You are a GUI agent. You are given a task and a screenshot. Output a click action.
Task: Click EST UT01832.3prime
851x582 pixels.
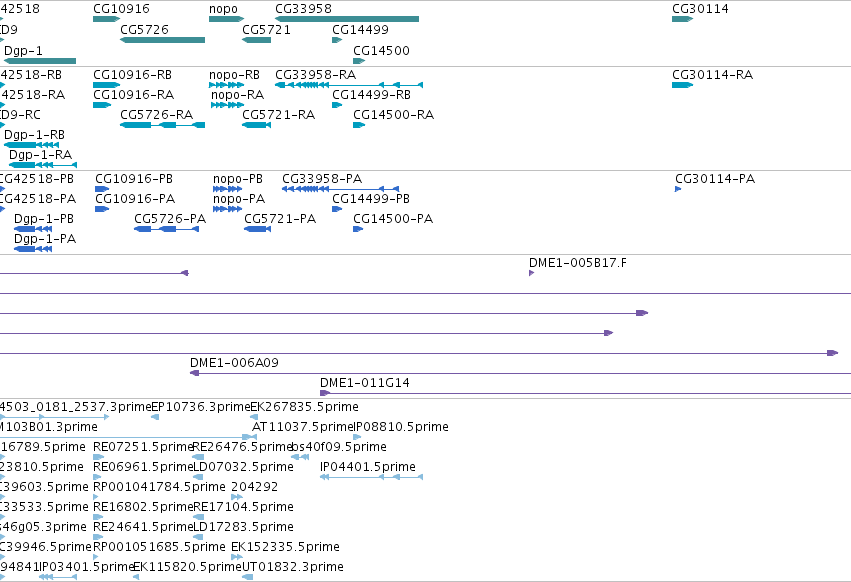point(247,577)
